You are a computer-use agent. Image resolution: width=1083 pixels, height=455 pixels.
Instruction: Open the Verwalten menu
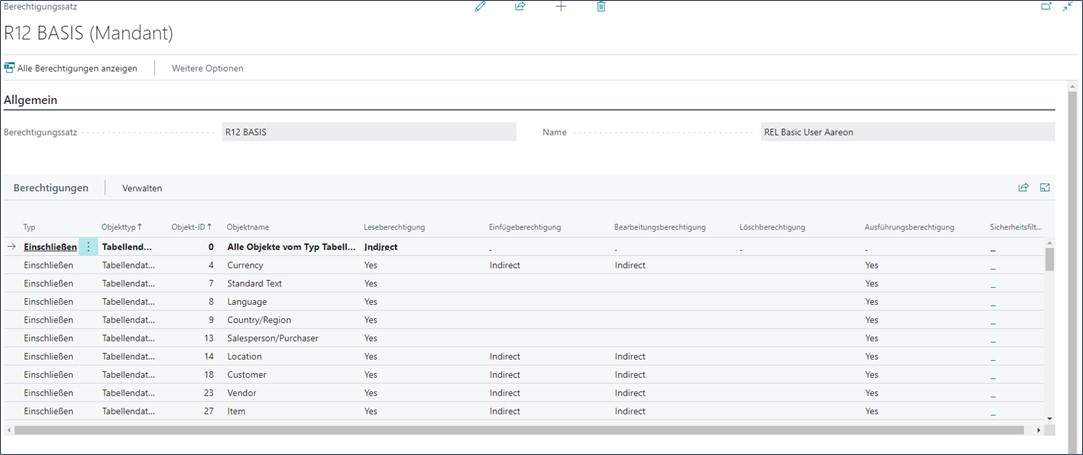pos(142,188)
